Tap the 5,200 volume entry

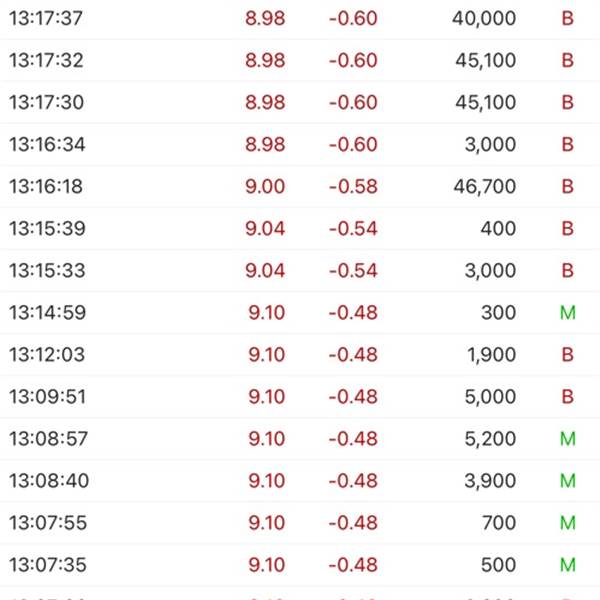tap(490, 438)
